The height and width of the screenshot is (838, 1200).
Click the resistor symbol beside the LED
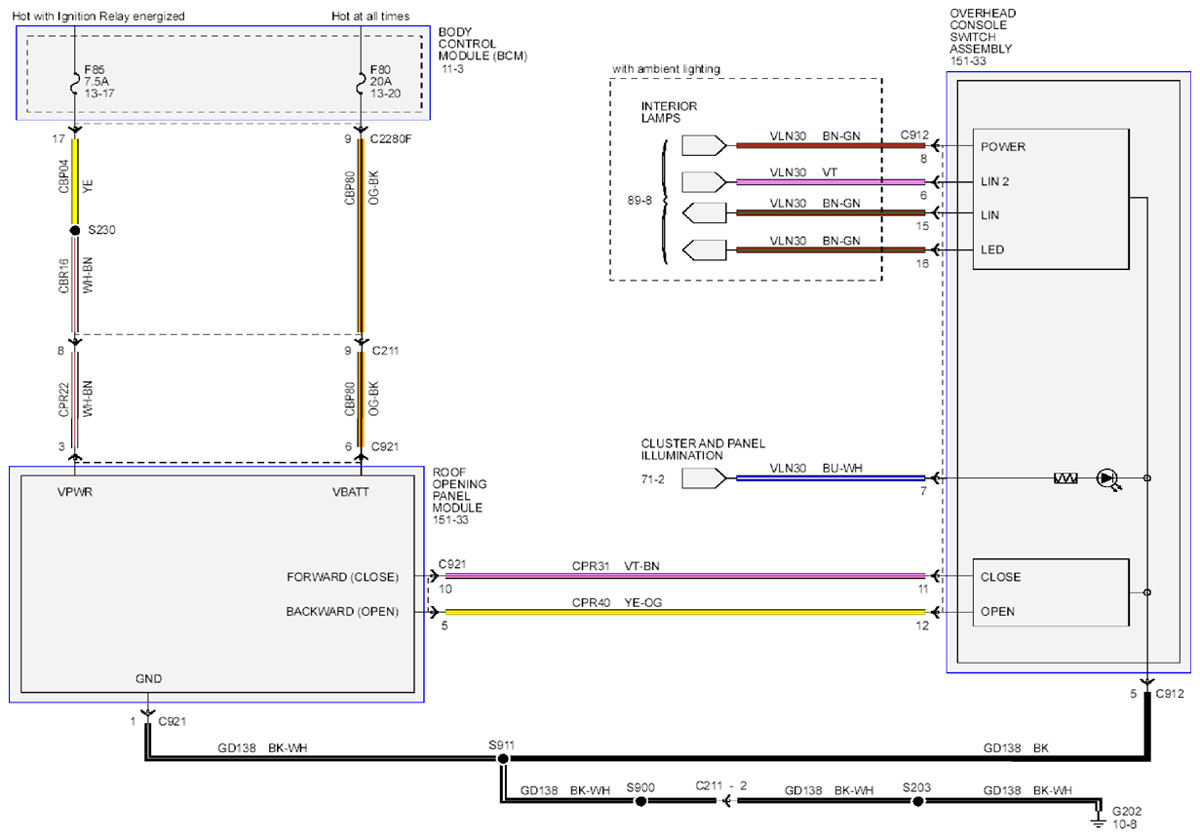(1065, 479)
